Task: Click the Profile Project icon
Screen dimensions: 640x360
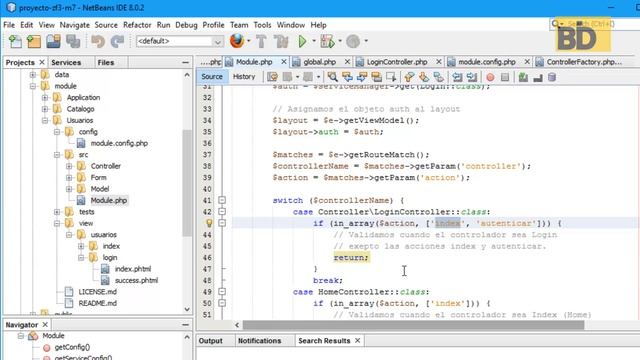Action: pyautogui.click(x=353, y=41)
